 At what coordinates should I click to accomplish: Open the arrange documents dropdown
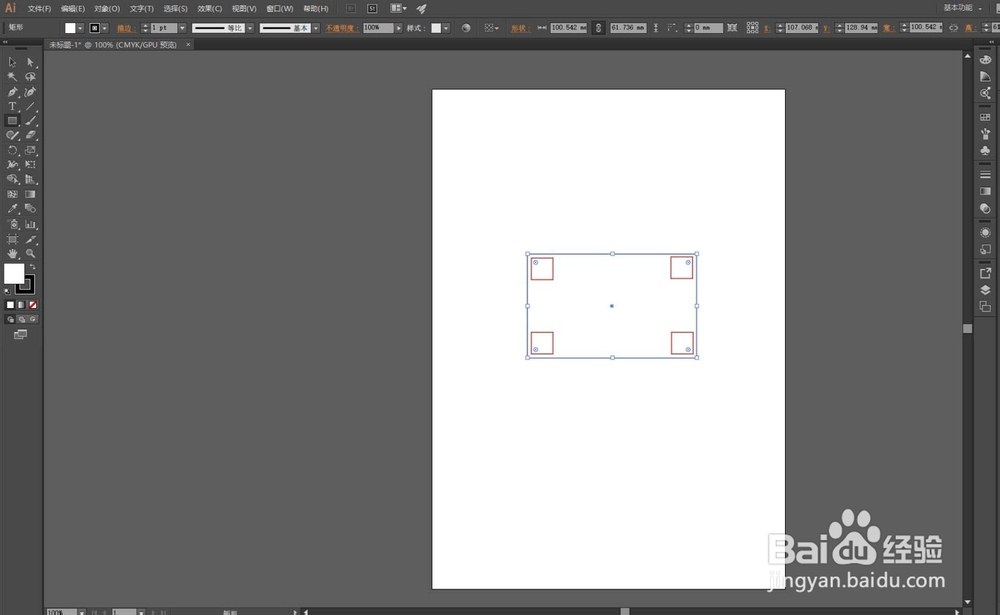(399, 8)
